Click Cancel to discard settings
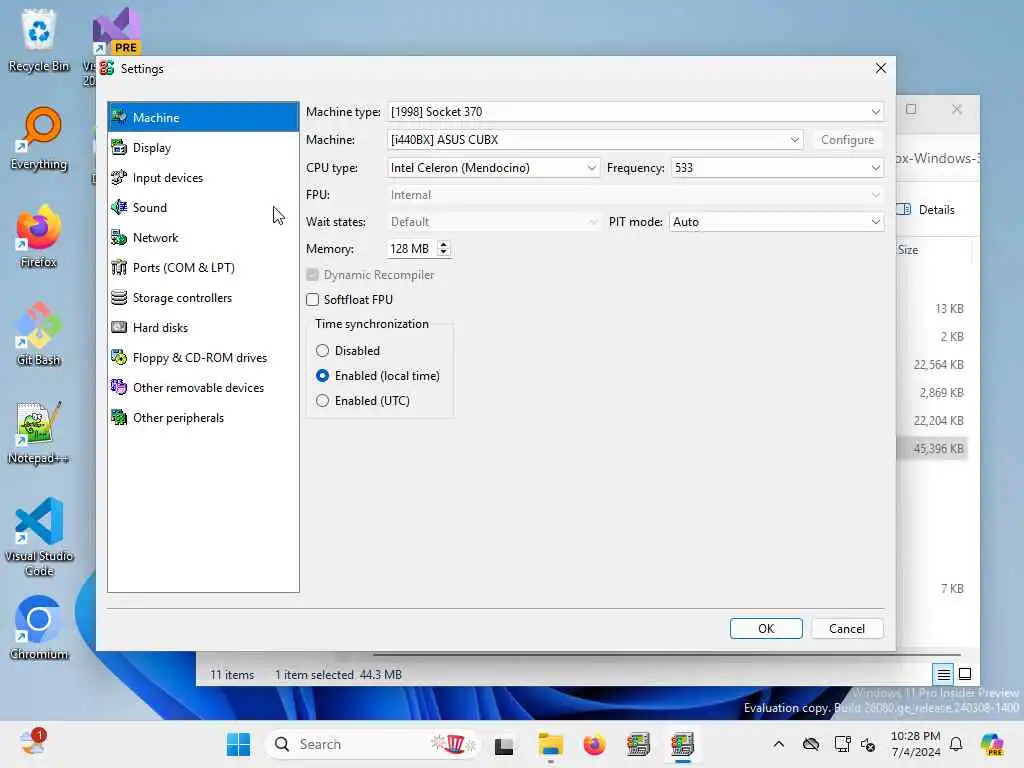Viewport: 1024px width, 768px height. [847, 628]
